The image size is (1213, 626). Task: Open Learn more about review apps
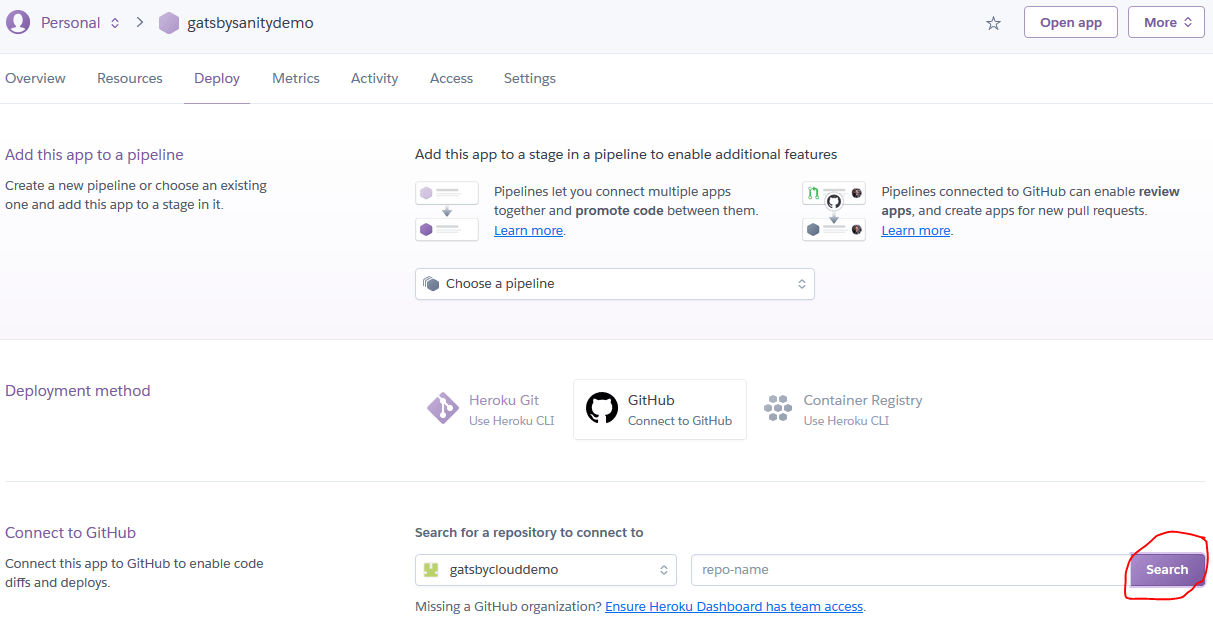pyautogui.click(x=916, y=231)
